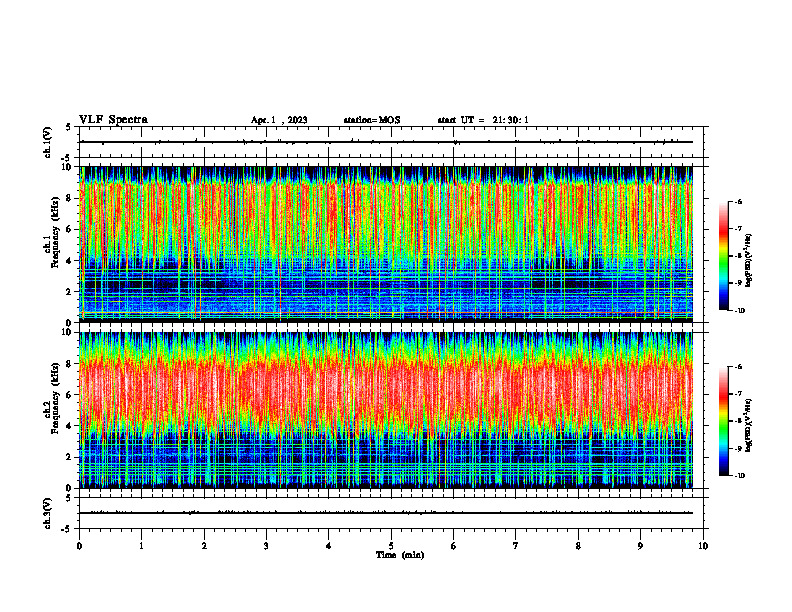Click the ch.1 spectrogram color scale bar
The width and height of the screenshot is (792, 612).
tap(724, 256)
